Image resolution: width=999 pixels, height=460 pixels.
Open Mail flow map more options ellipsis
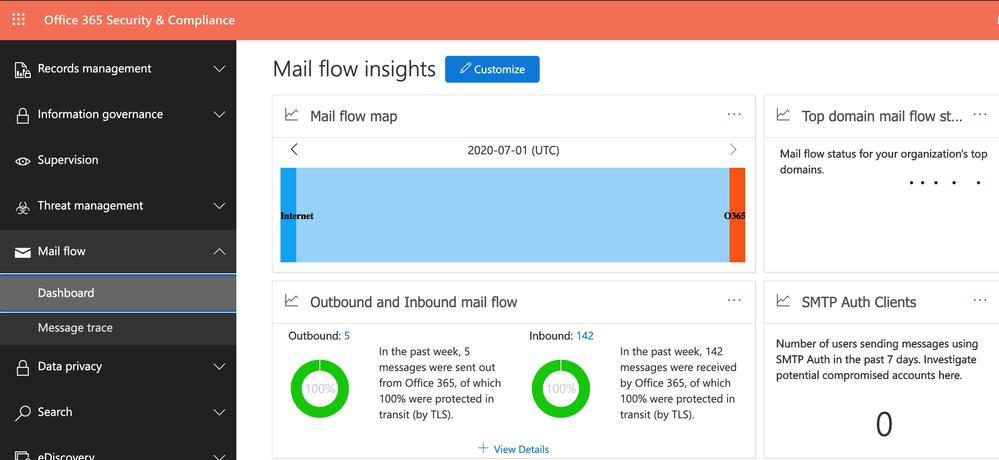734,115
